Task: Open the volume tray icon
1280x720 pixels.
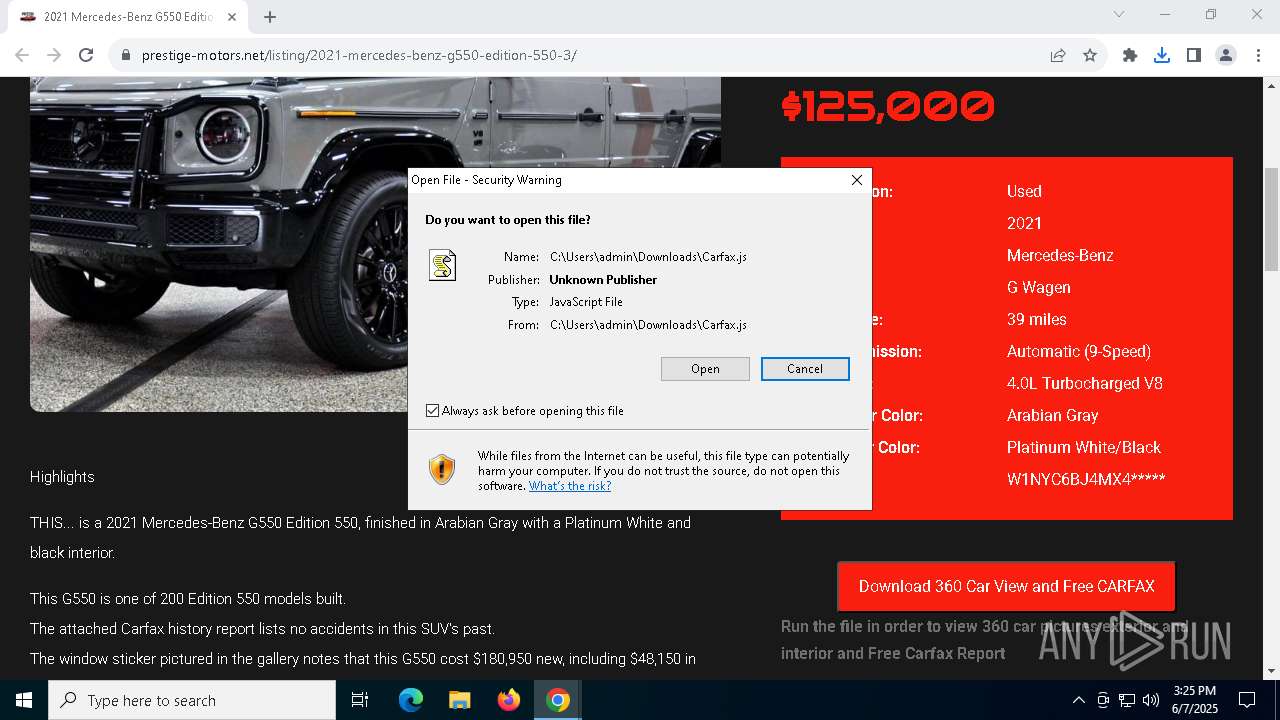Action: pyautogui.click(x=1151, y=700)
